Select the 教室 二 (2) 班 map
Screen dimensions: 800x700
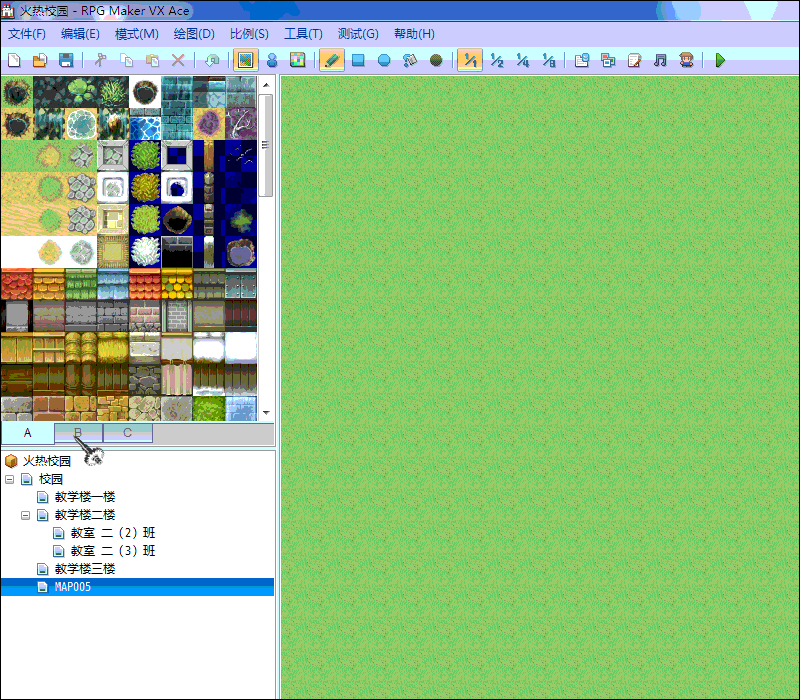pyautogui.click(x=113, y=533)
